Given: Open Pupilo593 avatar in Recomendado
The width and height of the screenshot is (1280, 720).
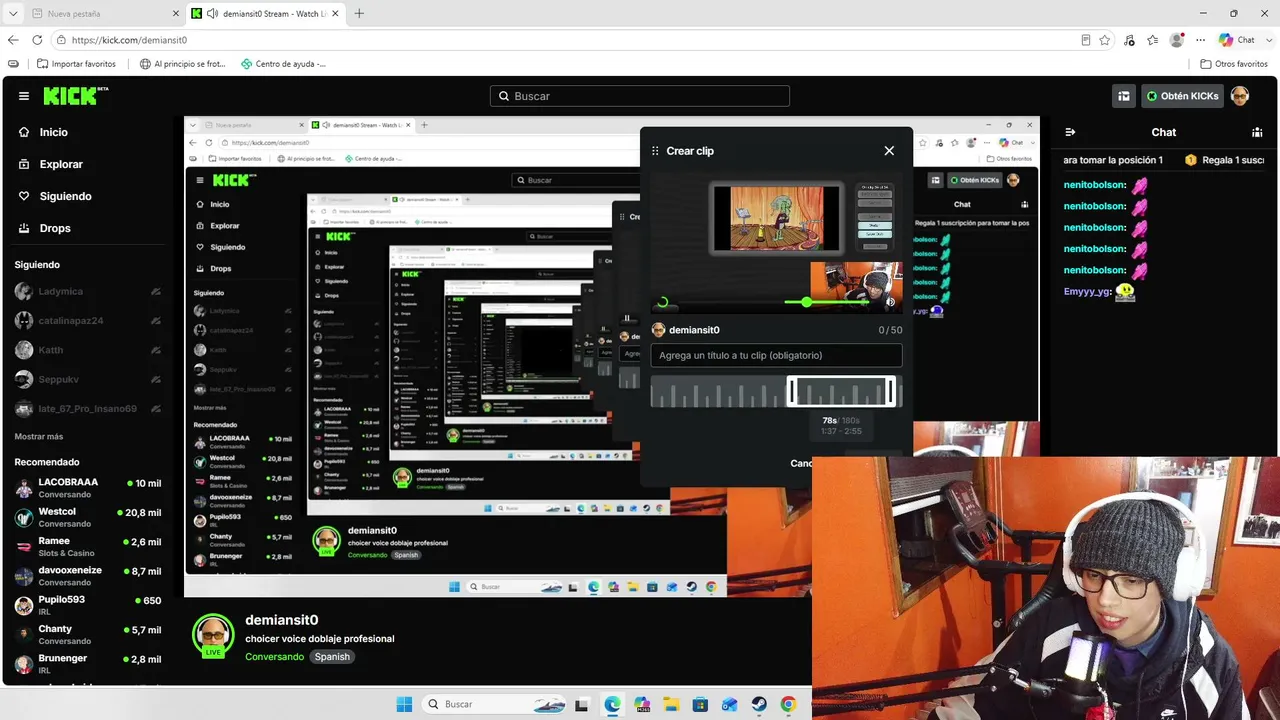Looking at the screenshot, I should pyautogui.click(x=24, y=606).
